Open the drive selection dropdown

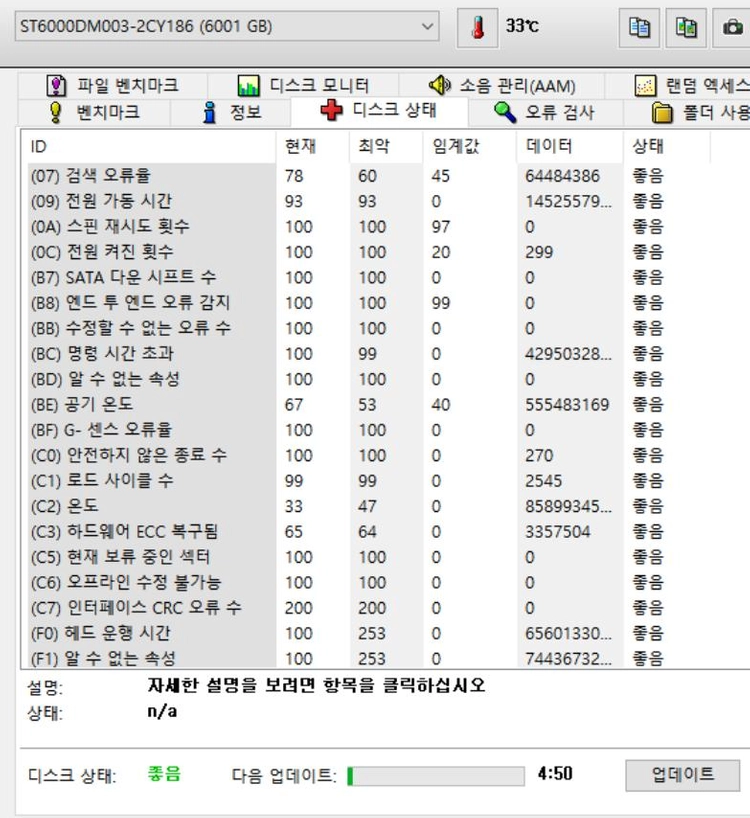pyautogui.click(x=227, y=26)
